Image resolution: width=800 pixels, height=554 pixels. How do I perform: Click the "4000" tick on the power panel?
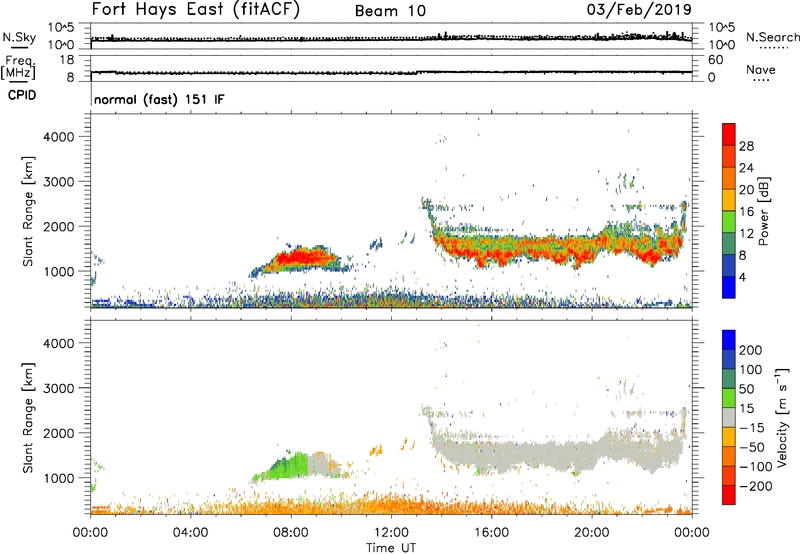pyautogui.click(x=58, y=137)
